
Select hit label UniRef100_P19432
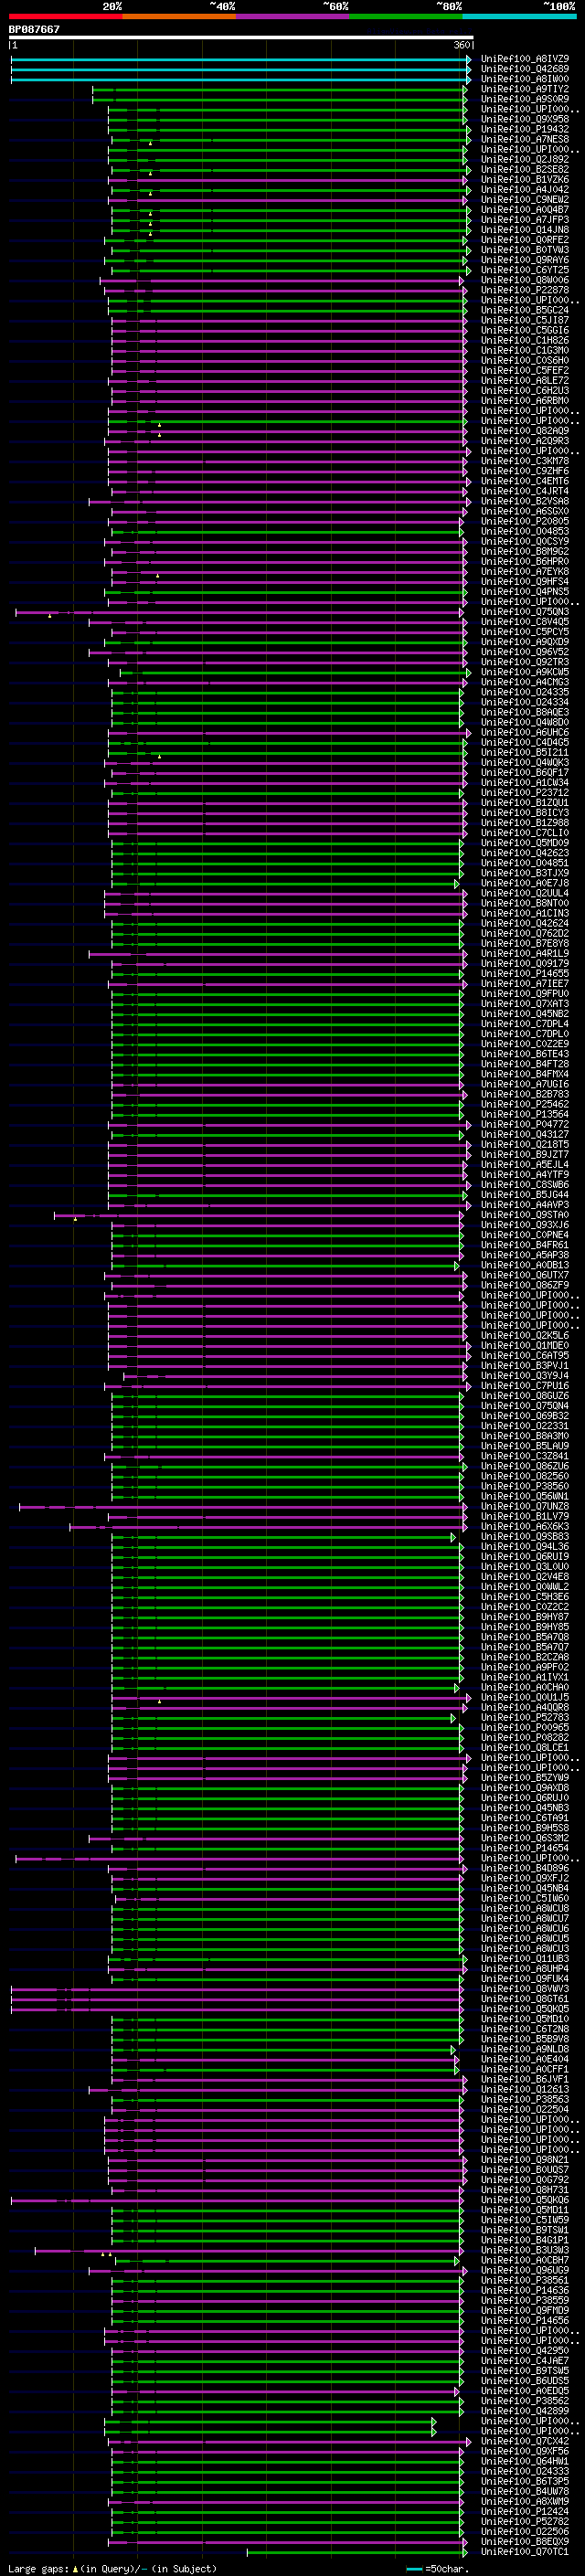525,129
